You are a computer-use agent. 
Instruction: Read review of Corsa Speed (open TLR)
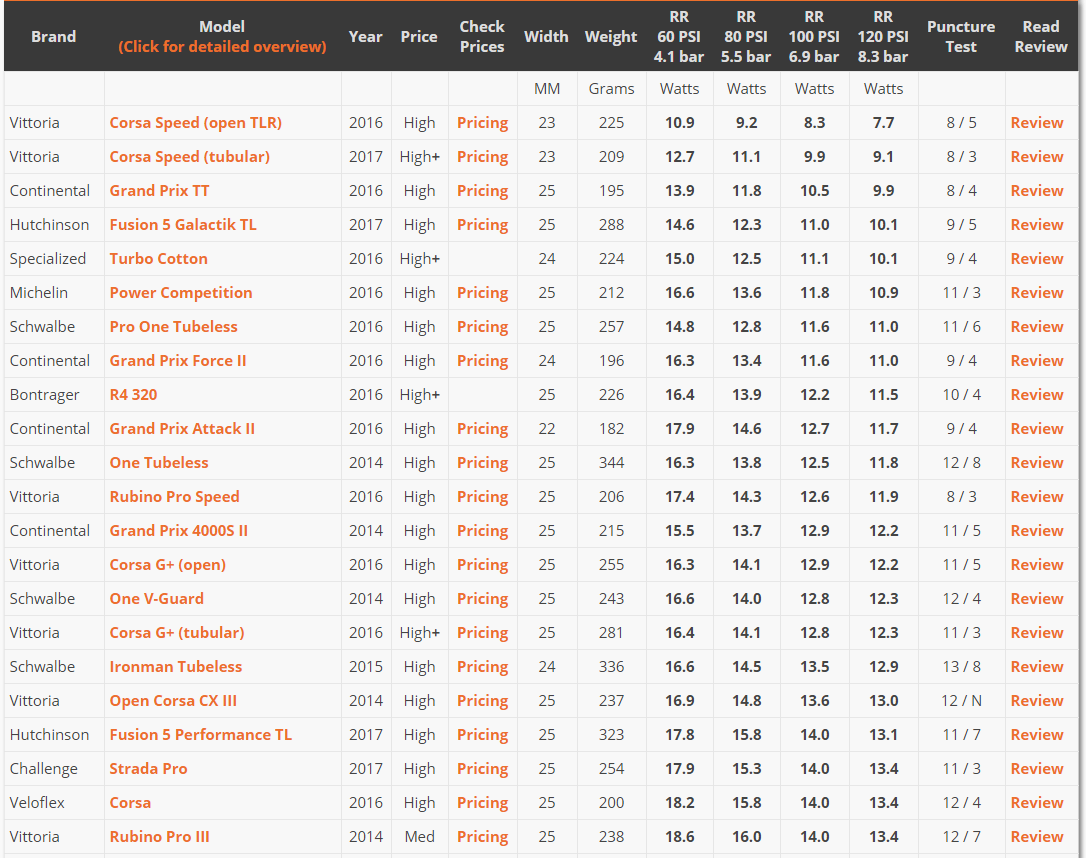(1037, 123)
